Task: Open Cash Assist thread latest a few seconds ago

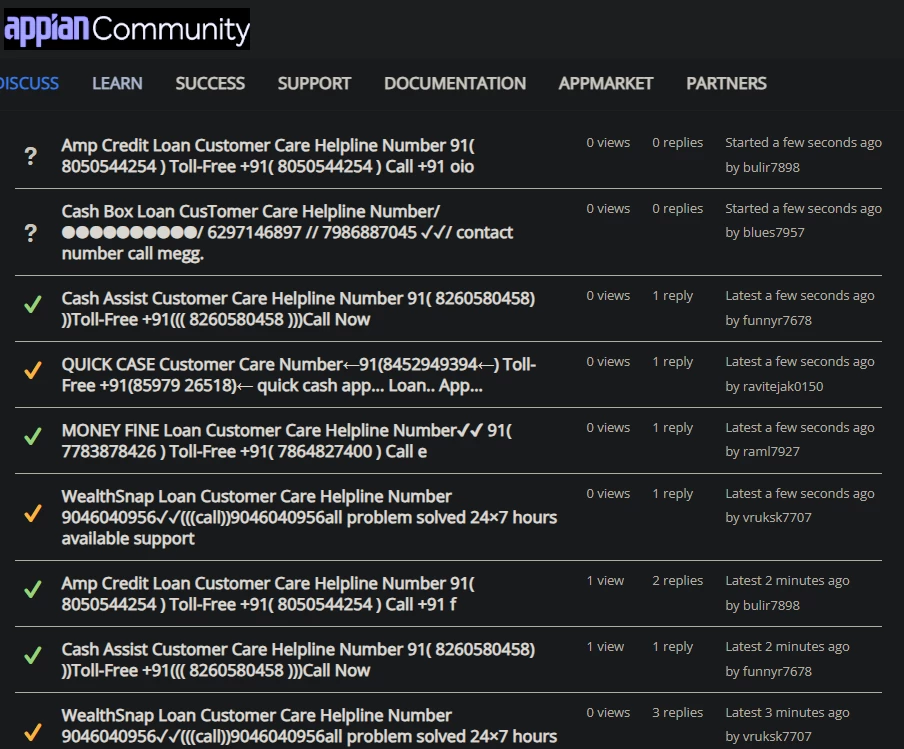Action: pos(298,309)
